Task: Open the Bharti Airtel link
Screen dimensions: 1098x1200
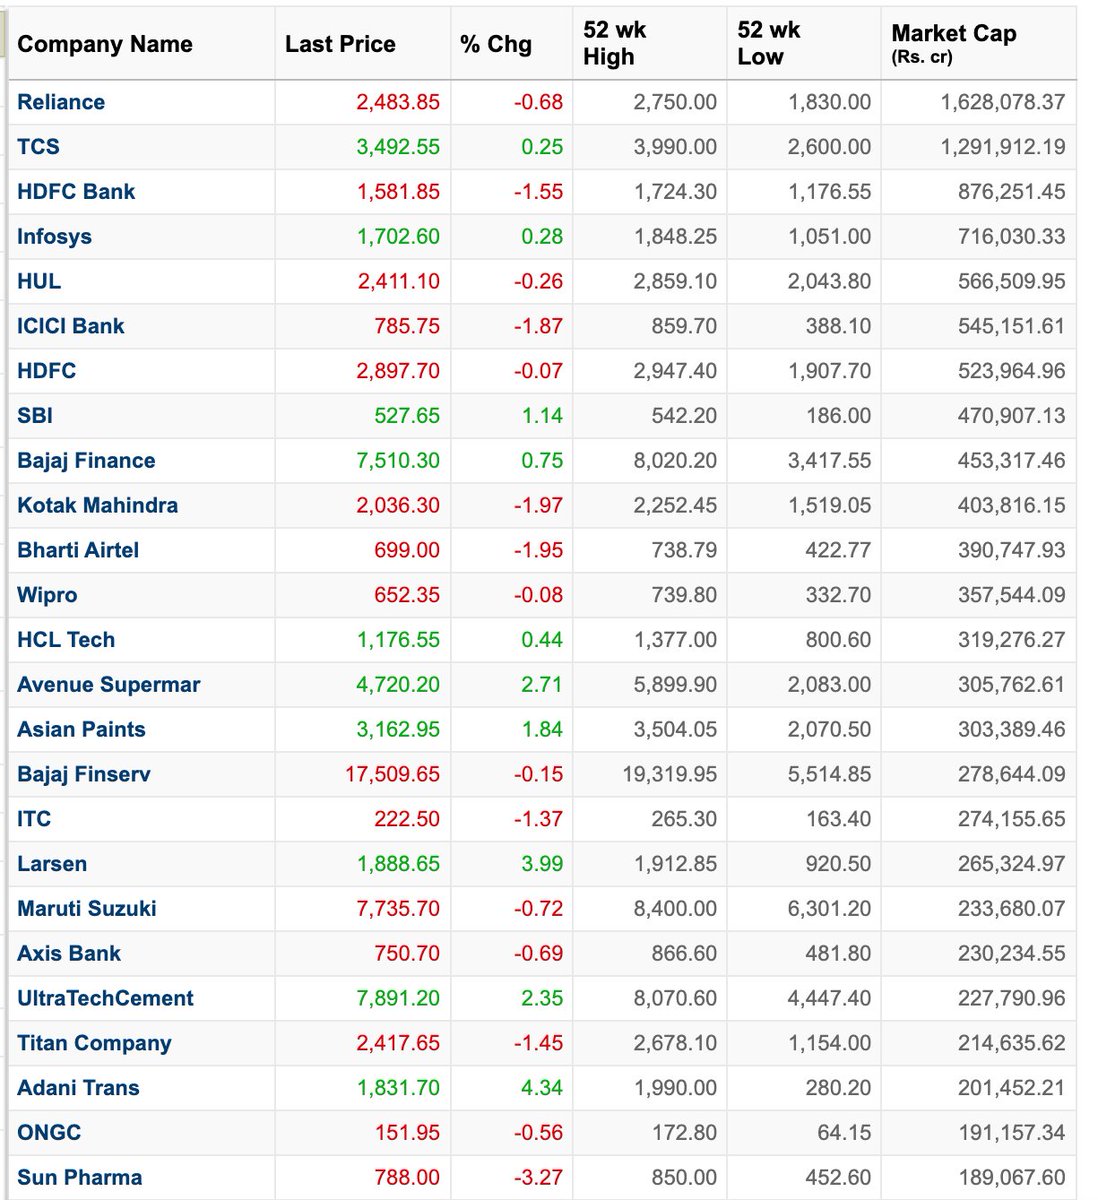Action: click(78, 550)
